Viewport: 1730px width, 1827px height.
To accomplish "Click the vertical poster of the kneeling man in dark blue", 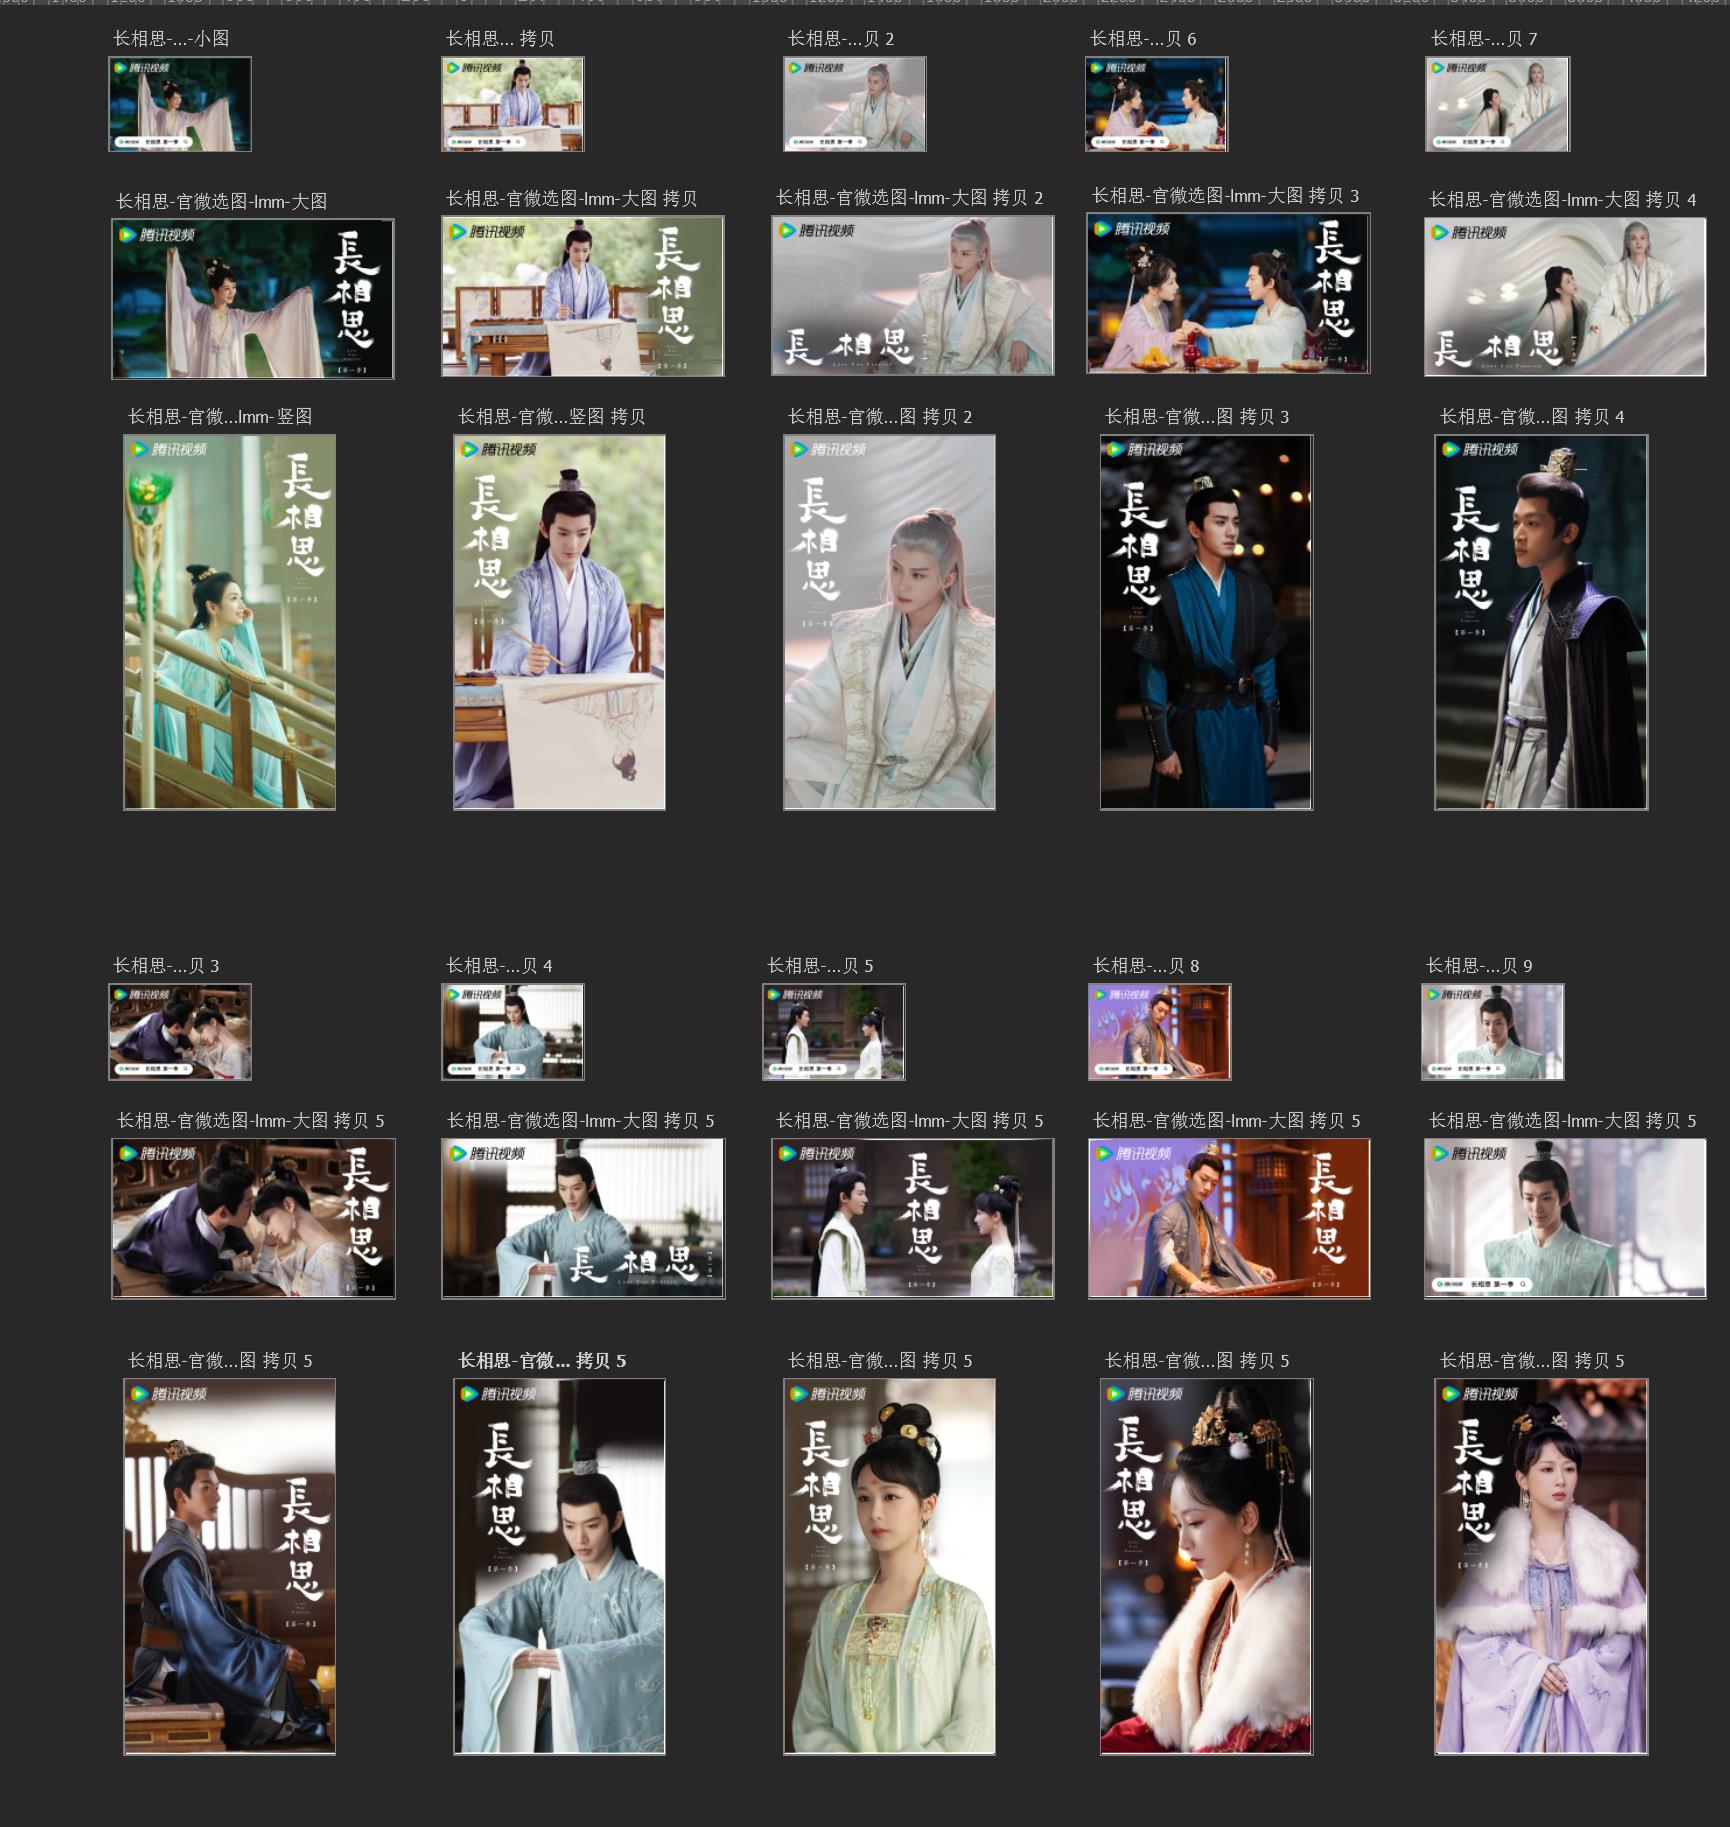I will point(230,1567).
